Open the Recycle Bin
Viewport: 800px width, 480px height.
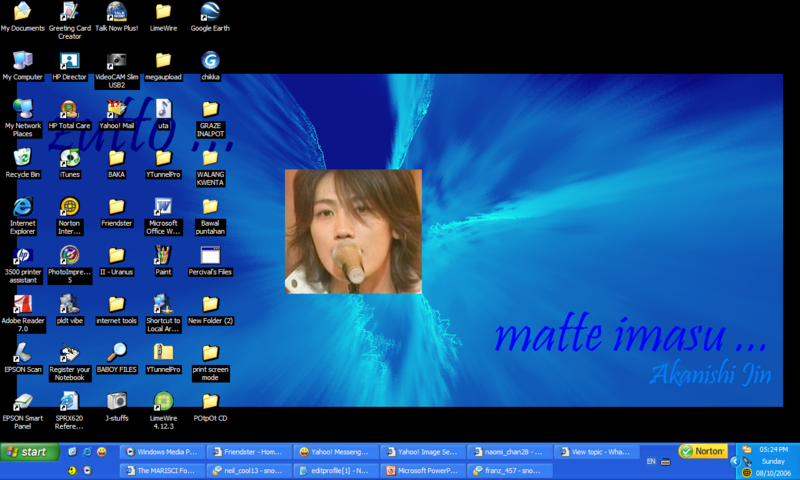22,157
